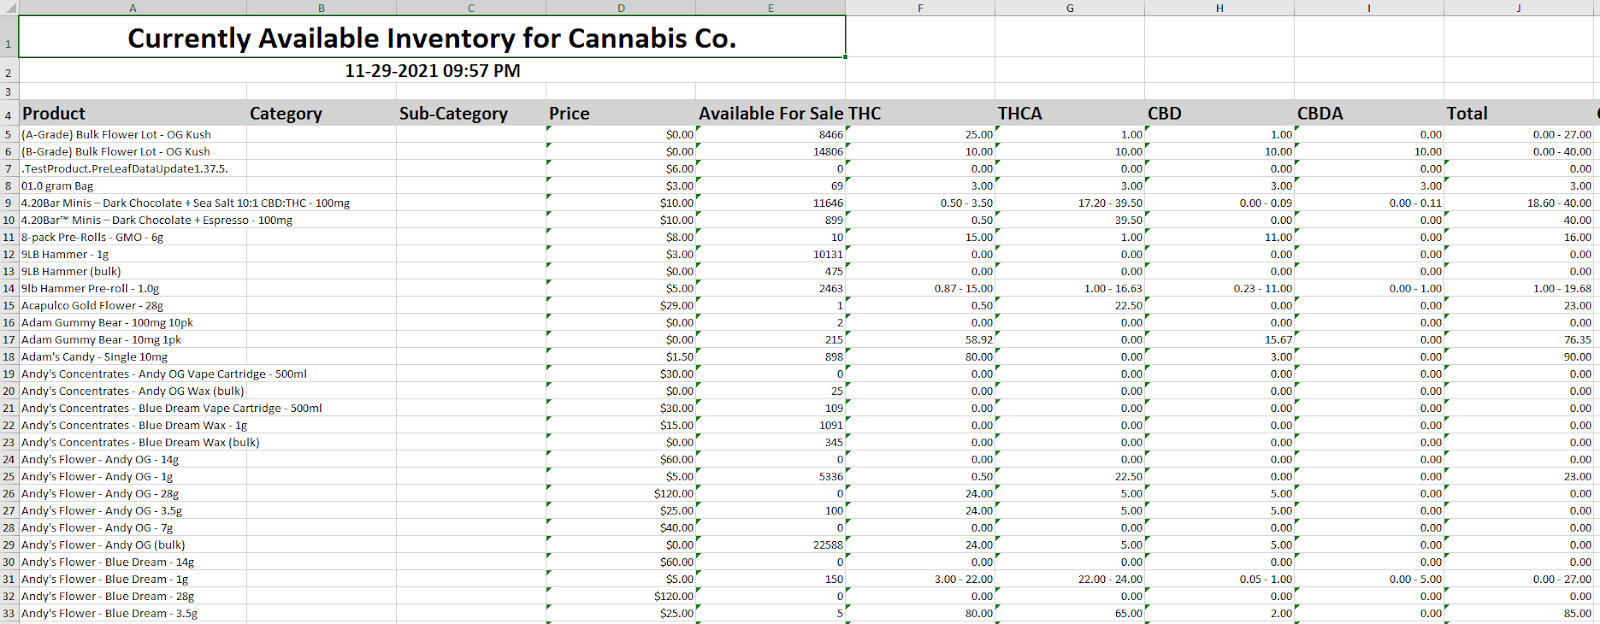Click available quantity cell '14806'
The image size is (1600, 624).
pos(771,151)
